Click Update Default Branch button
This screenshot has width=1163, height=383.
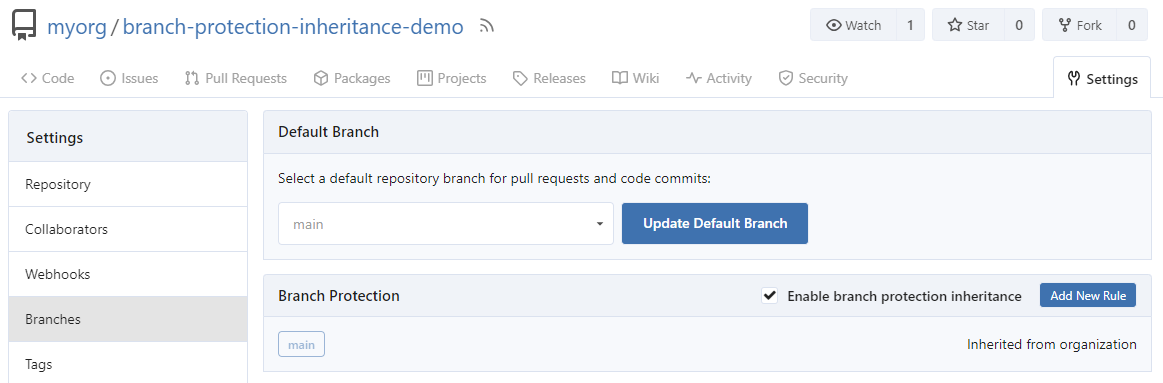pyautogui.click(x=715, y=223)
